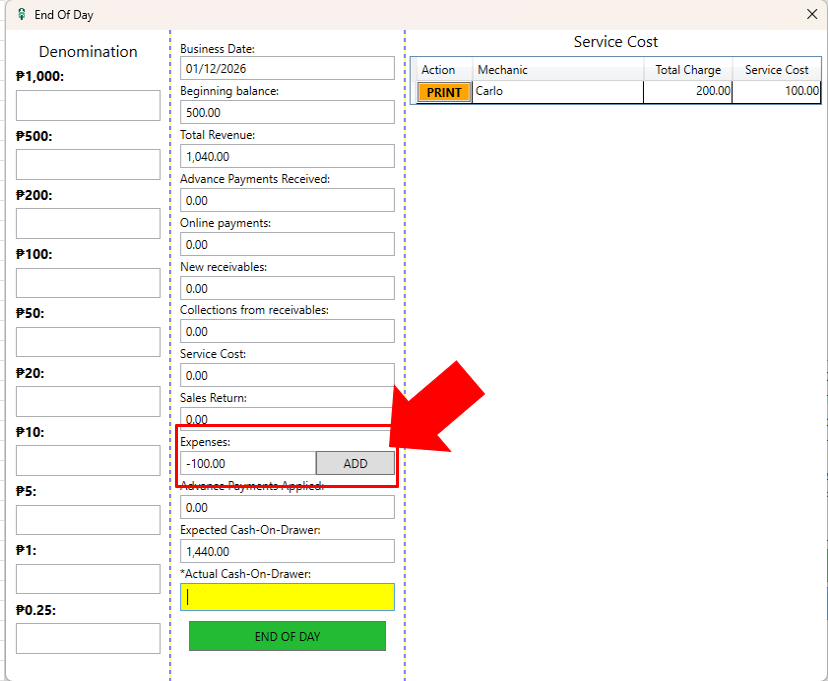Click the Total Charge column header
The width and height of the screenshot is (828, 681).
point(688,70)
